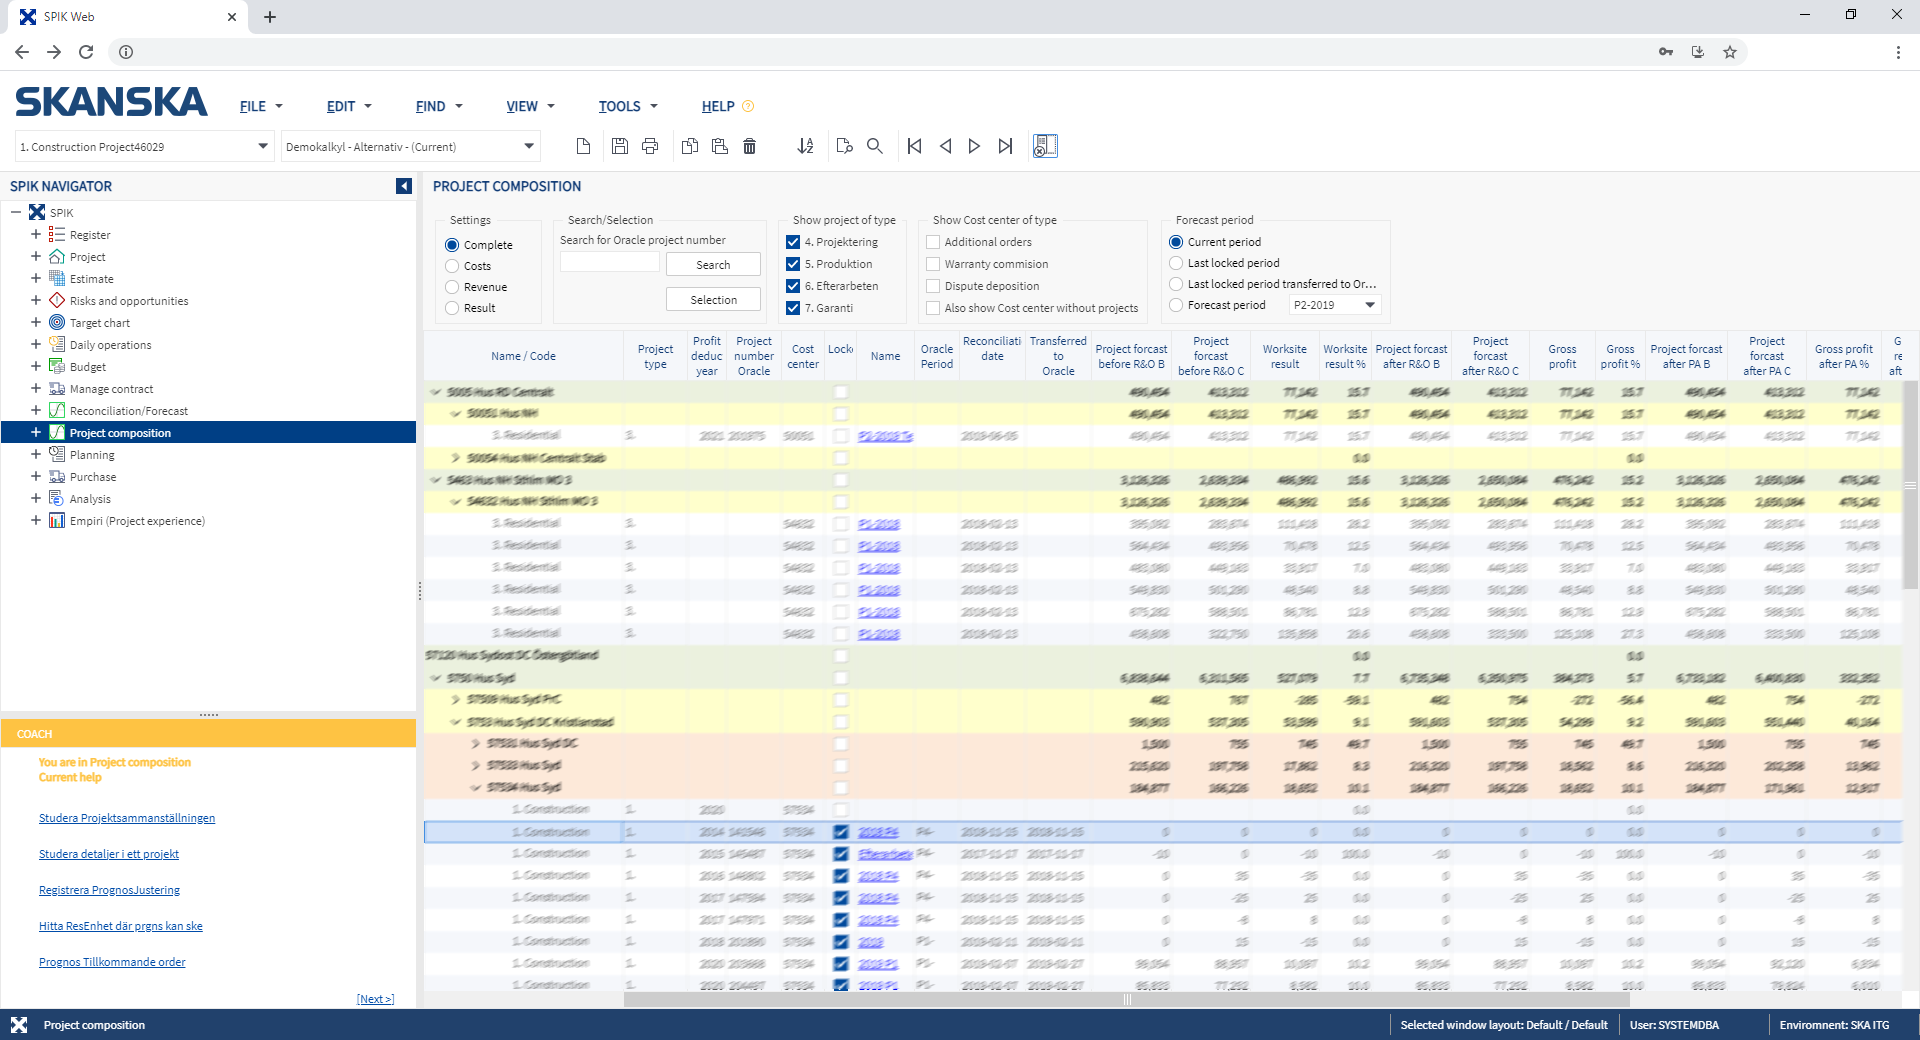The width and height of the screenshot is (1920, 1040).
Task: Click the Paste clipboard icon
Action: 719,146
